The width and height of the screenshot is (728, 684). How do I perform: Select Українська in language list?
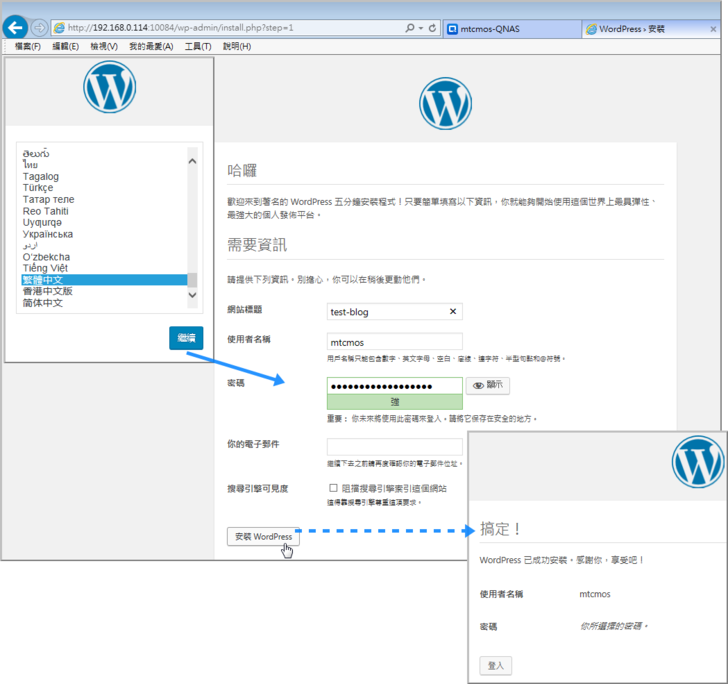click(x=104, y=234)
